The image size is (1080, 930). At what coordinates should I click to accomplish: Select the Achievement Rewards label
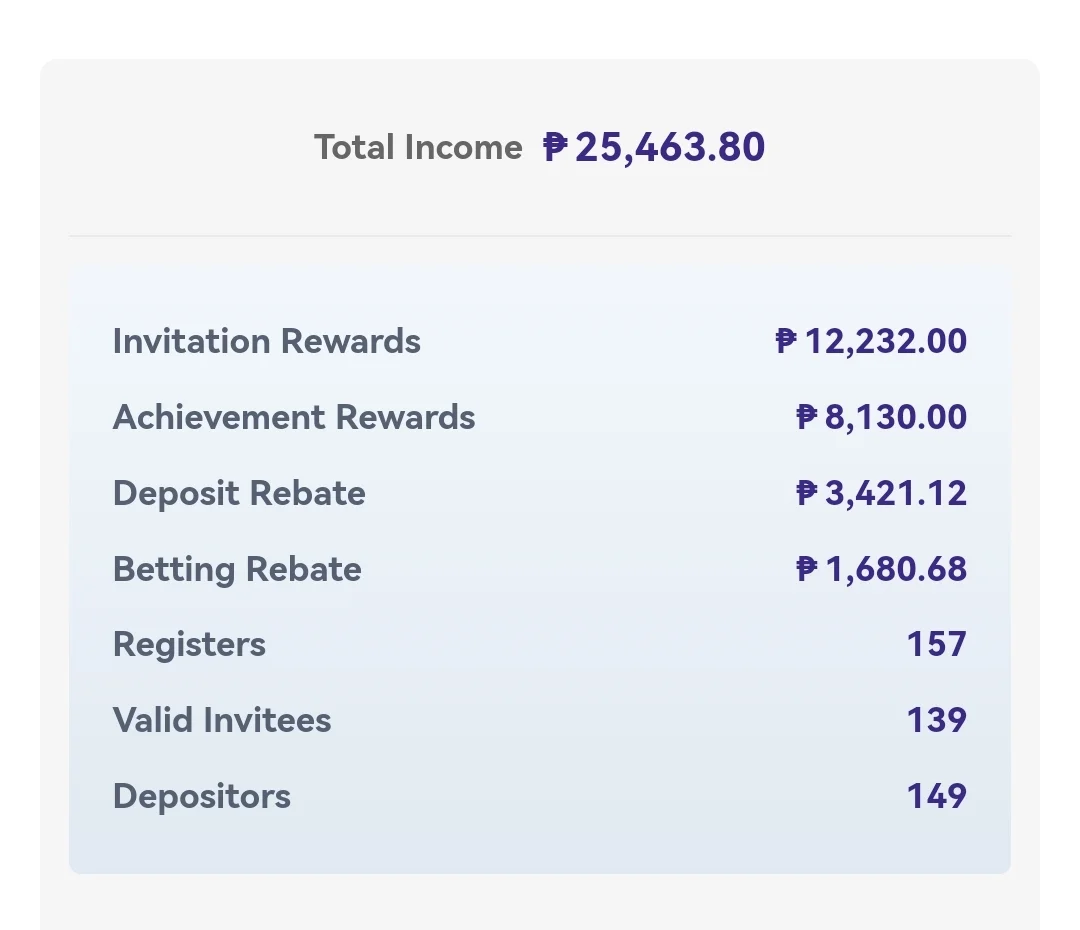[294, 417]
